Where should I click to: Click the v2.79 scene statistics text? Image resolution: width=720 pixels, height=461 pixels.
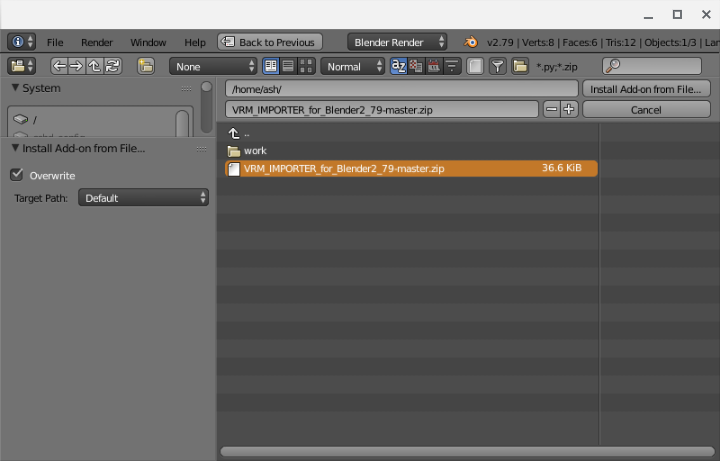603,42
